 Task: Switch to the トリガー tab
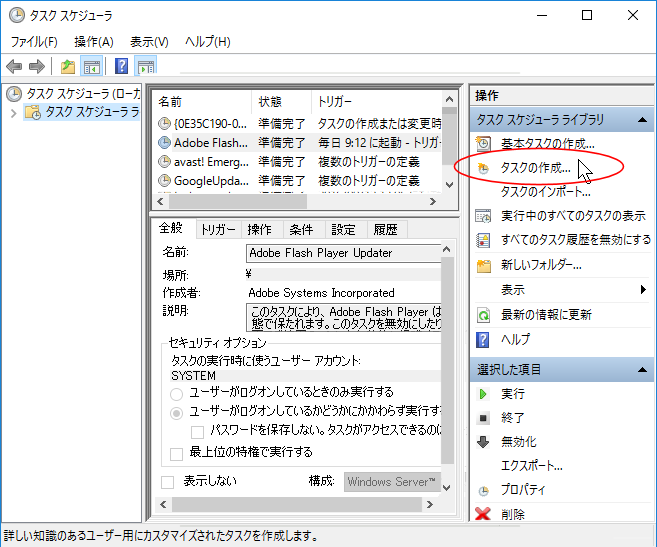218,229
